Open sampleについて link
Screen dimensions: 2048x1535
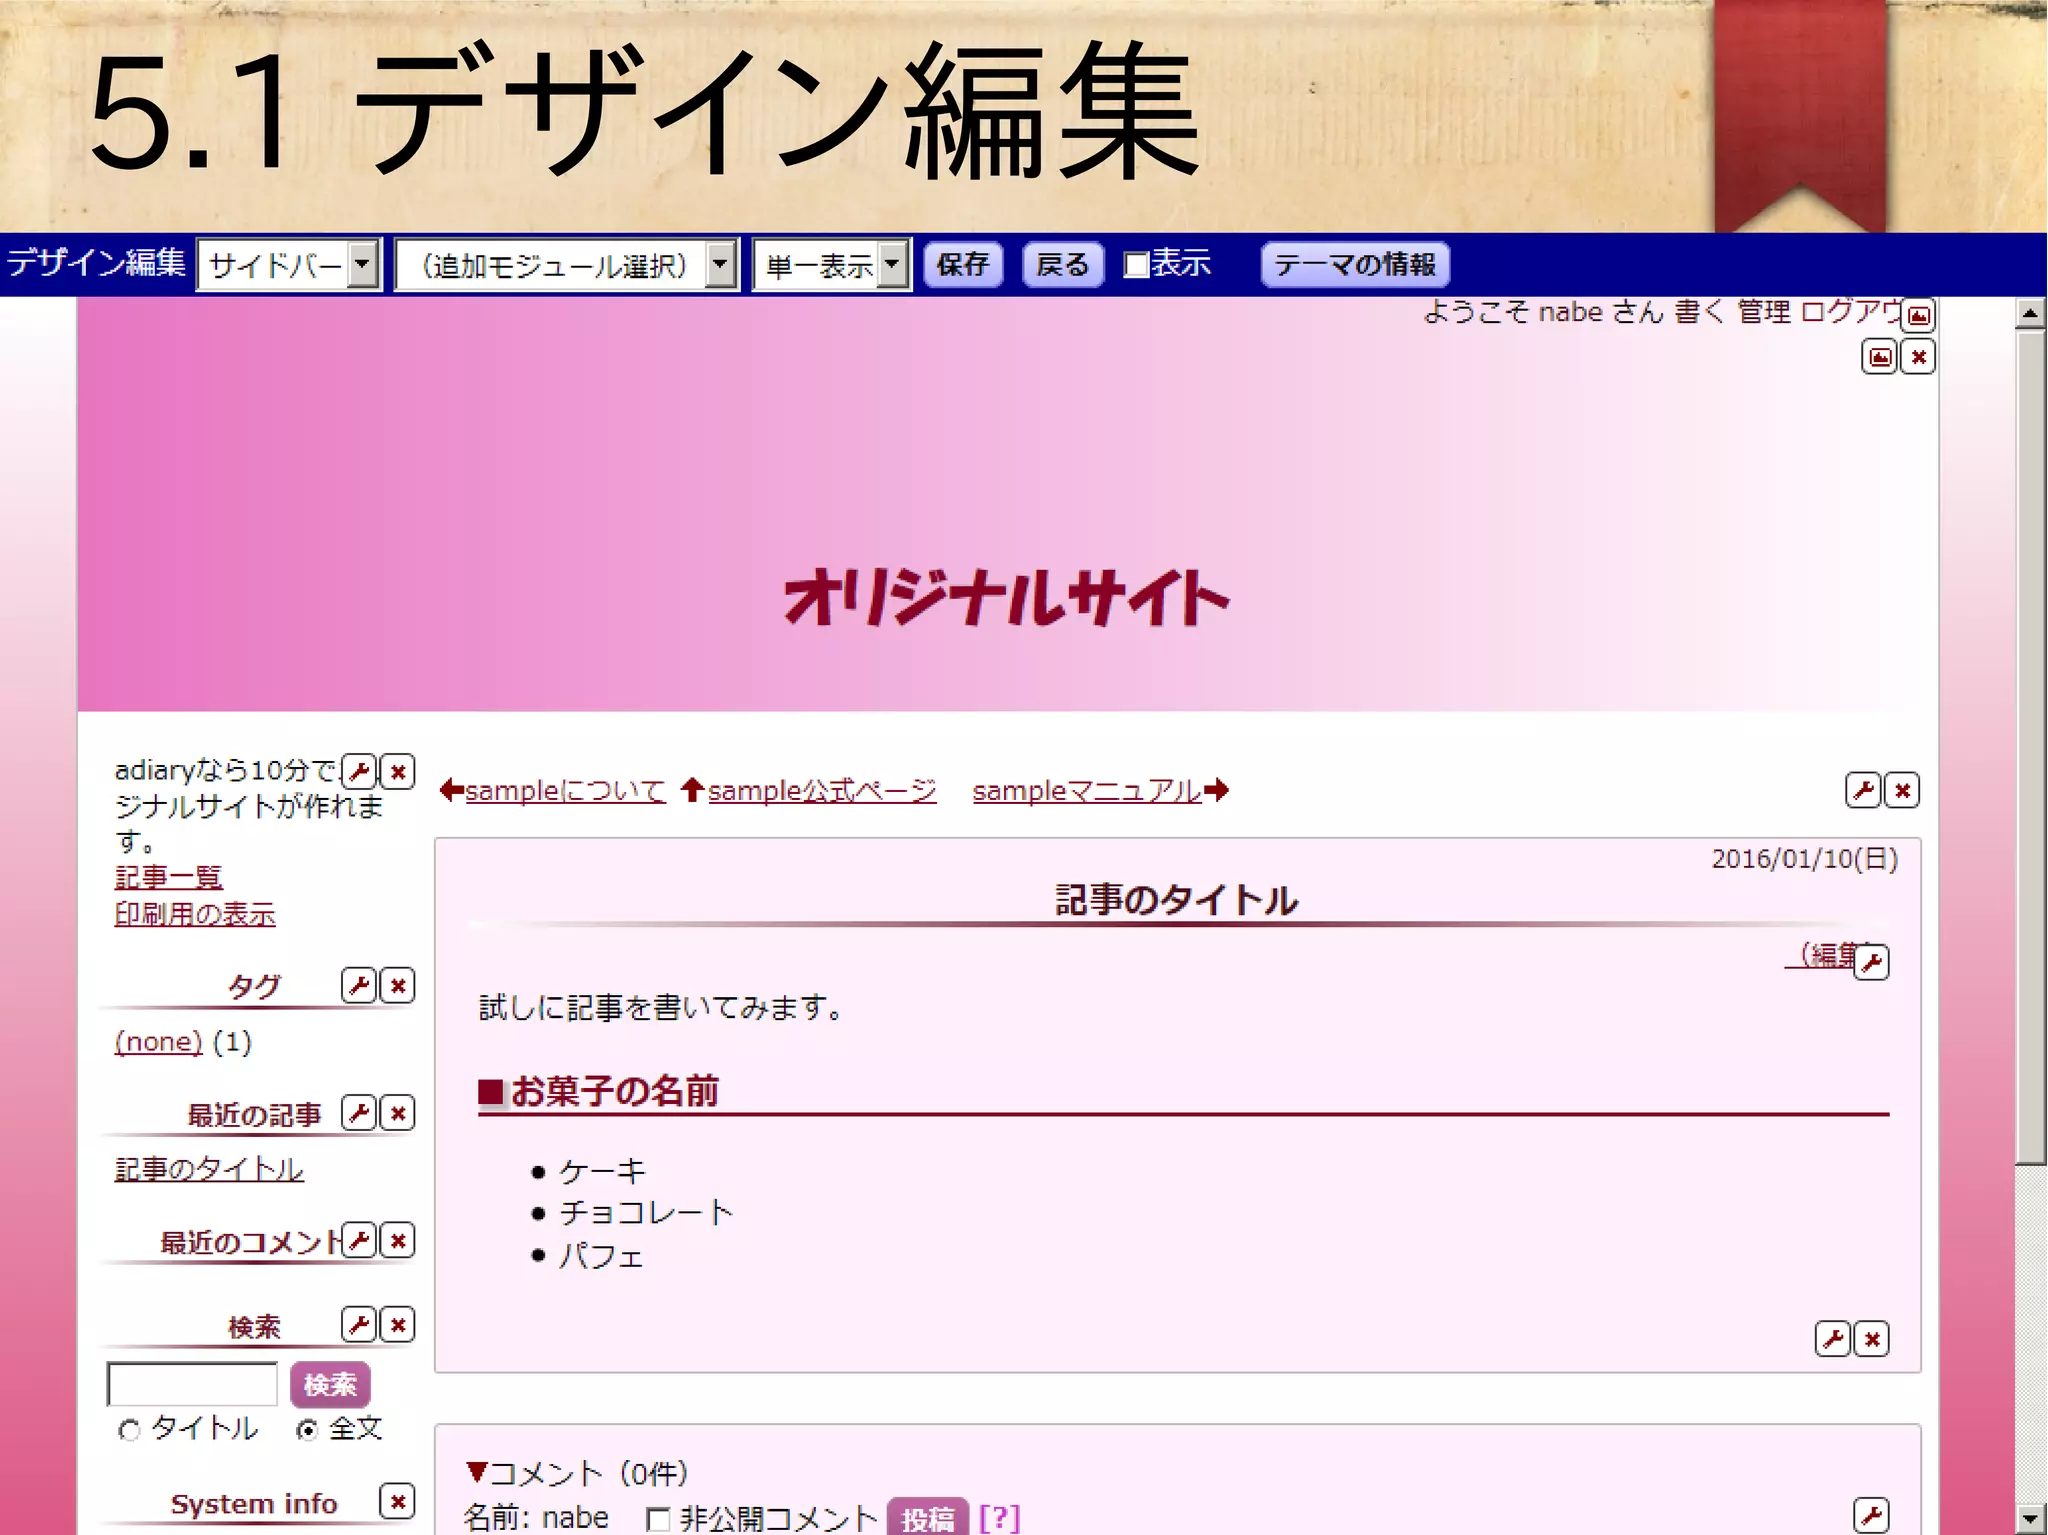click(x=565, y=790)
